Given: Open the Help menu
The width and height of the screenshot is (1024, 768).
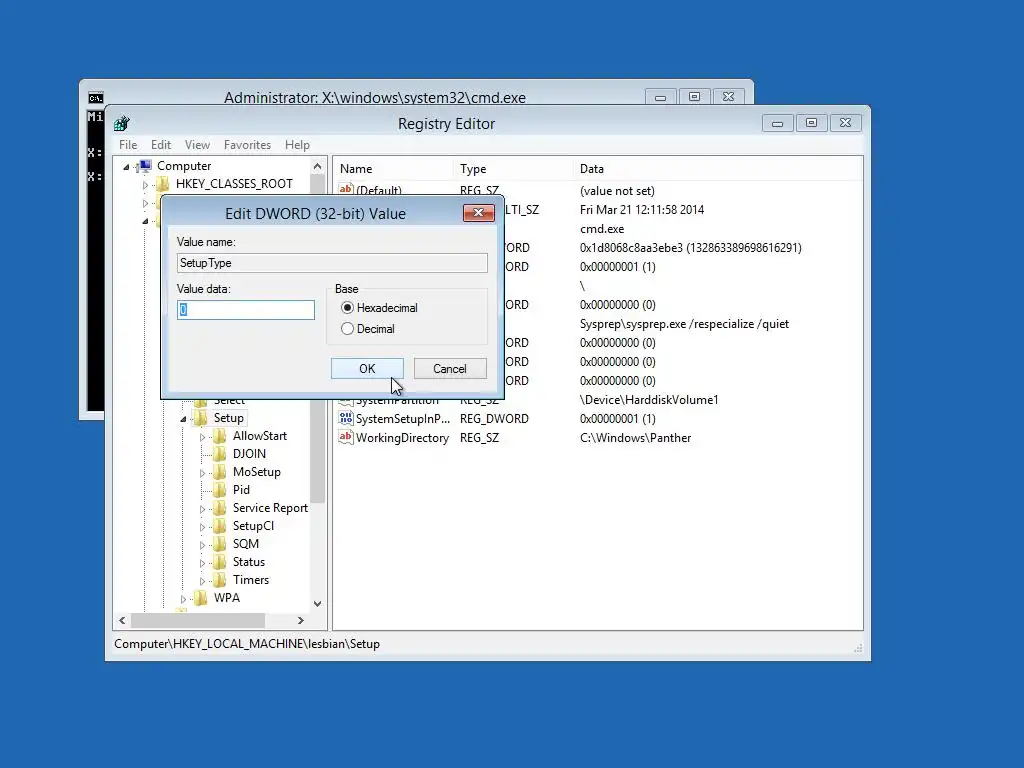Looking at the screenshot, I should pyautogui.click(x=297, y=145).
